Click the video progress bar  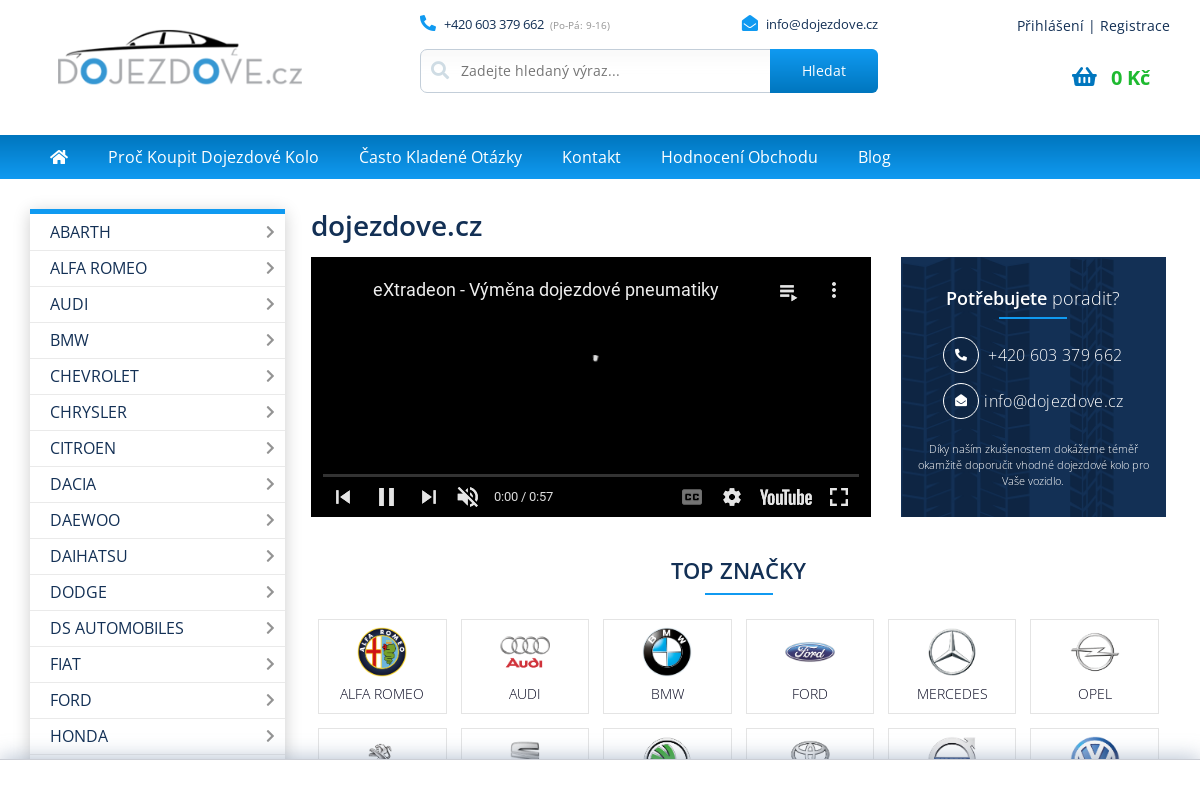click(590, 475)
